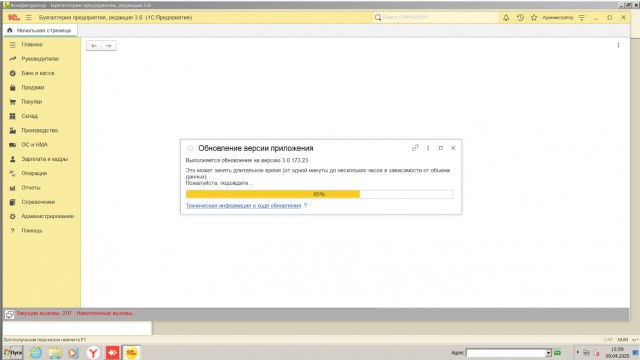Open the dialog's three-dot more menu
This screenshot has height=360, width=640.
[428, 148]
